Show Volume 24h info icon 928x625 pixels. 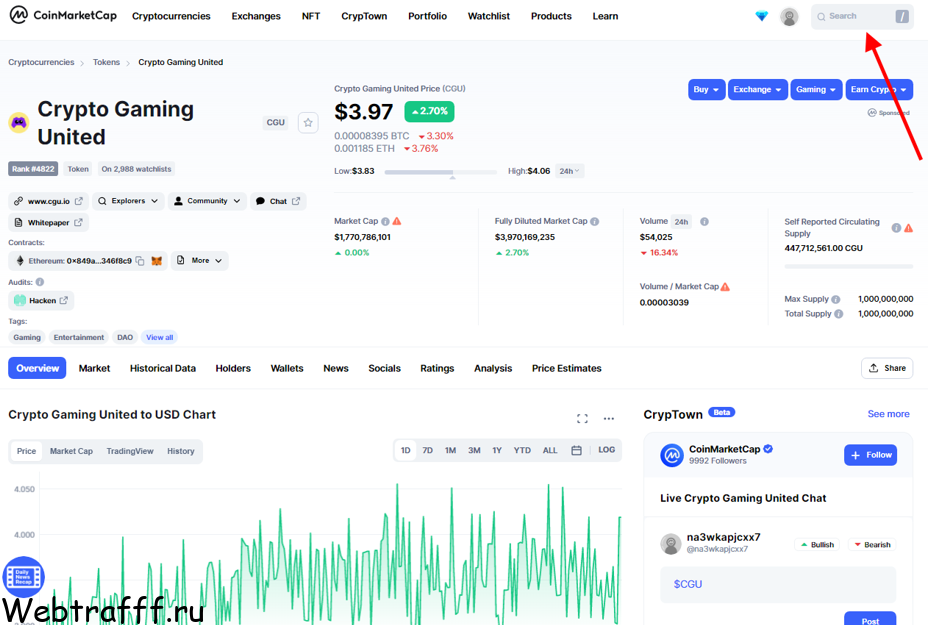[x=704, y=221]
